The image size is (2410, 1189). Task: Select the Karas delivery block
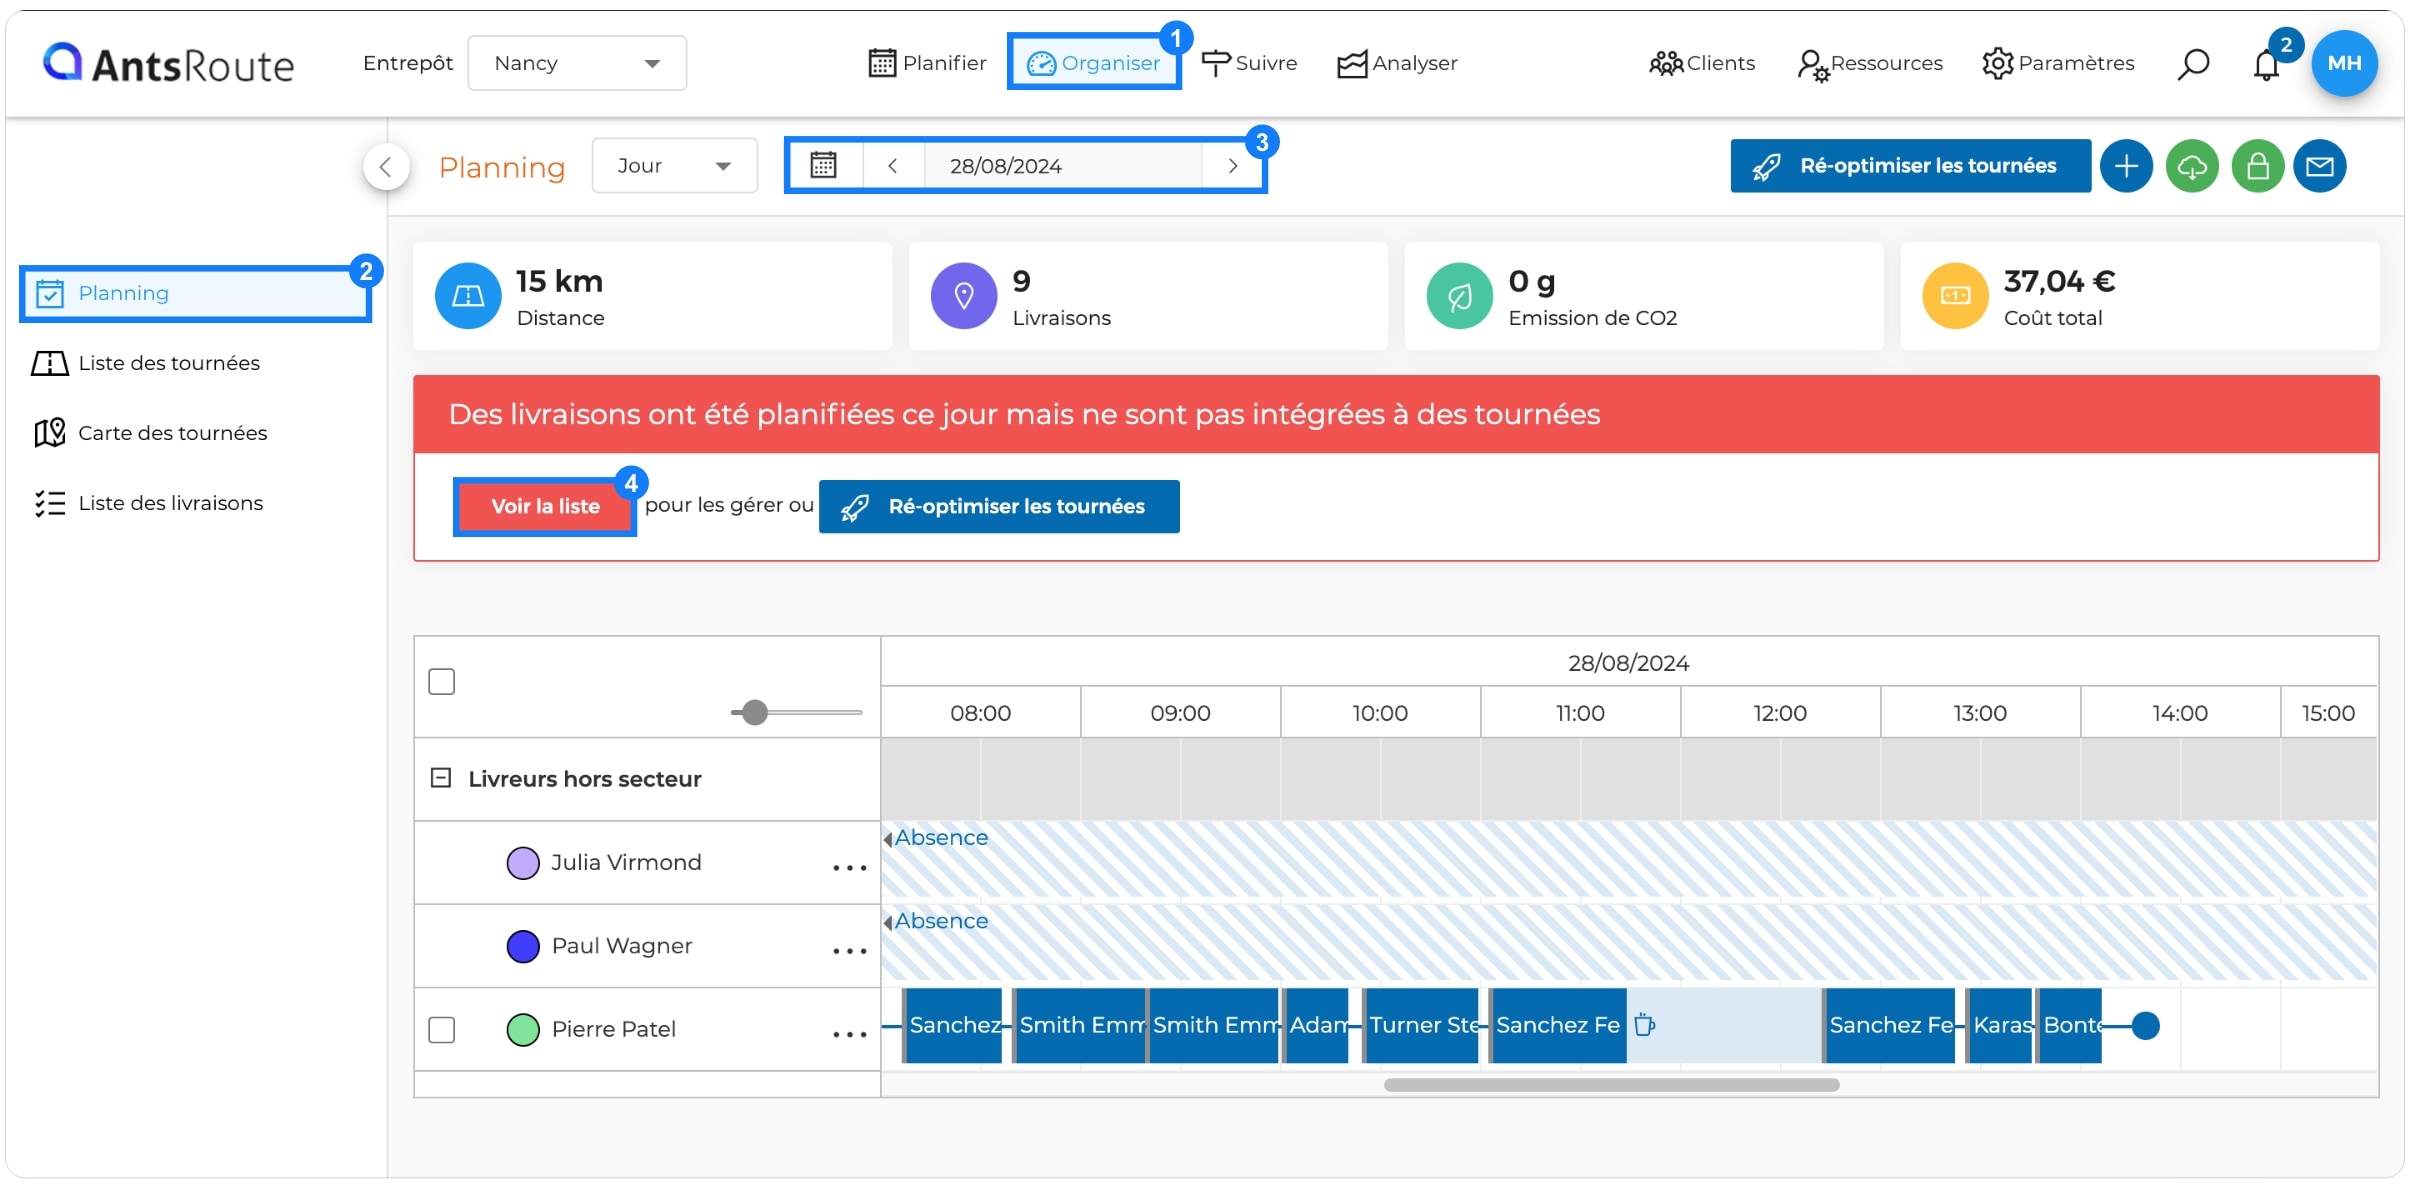tap(1999, 1026)
